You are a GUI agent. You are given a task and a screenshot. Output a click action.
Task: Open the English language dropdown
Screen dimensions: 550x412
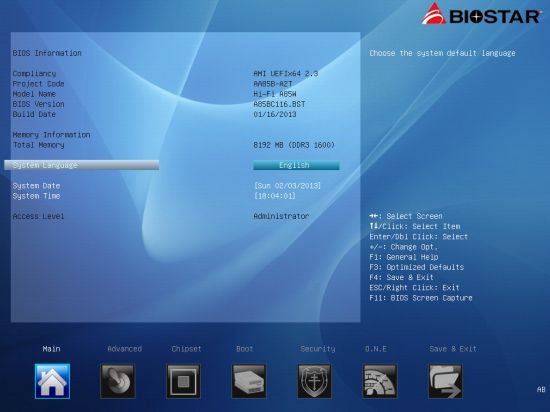[296, 165]
